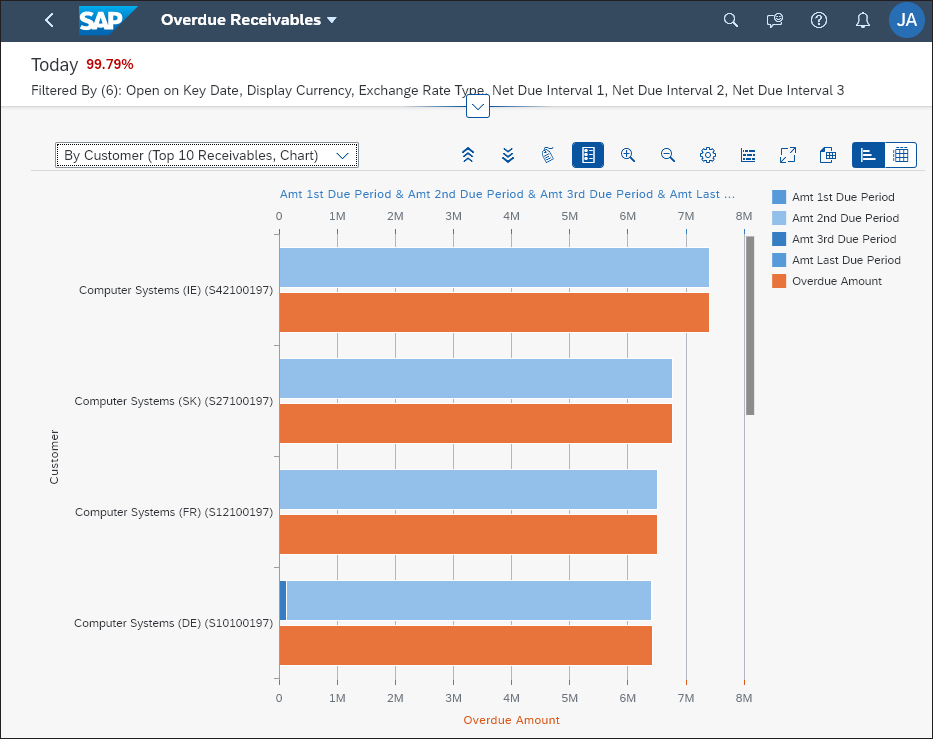Go back with the back arrow

(x=49, y=20)
